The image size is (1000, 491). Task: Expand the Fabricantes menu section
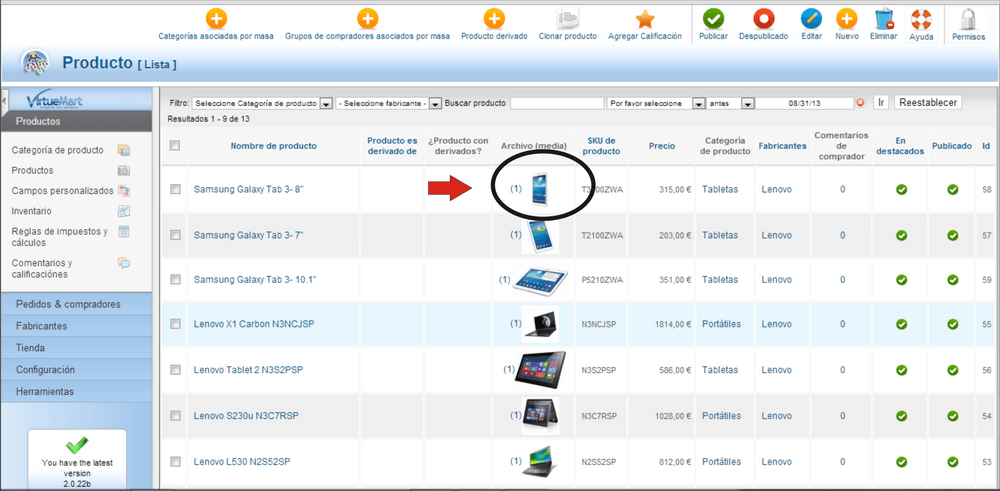coord(77,326)
